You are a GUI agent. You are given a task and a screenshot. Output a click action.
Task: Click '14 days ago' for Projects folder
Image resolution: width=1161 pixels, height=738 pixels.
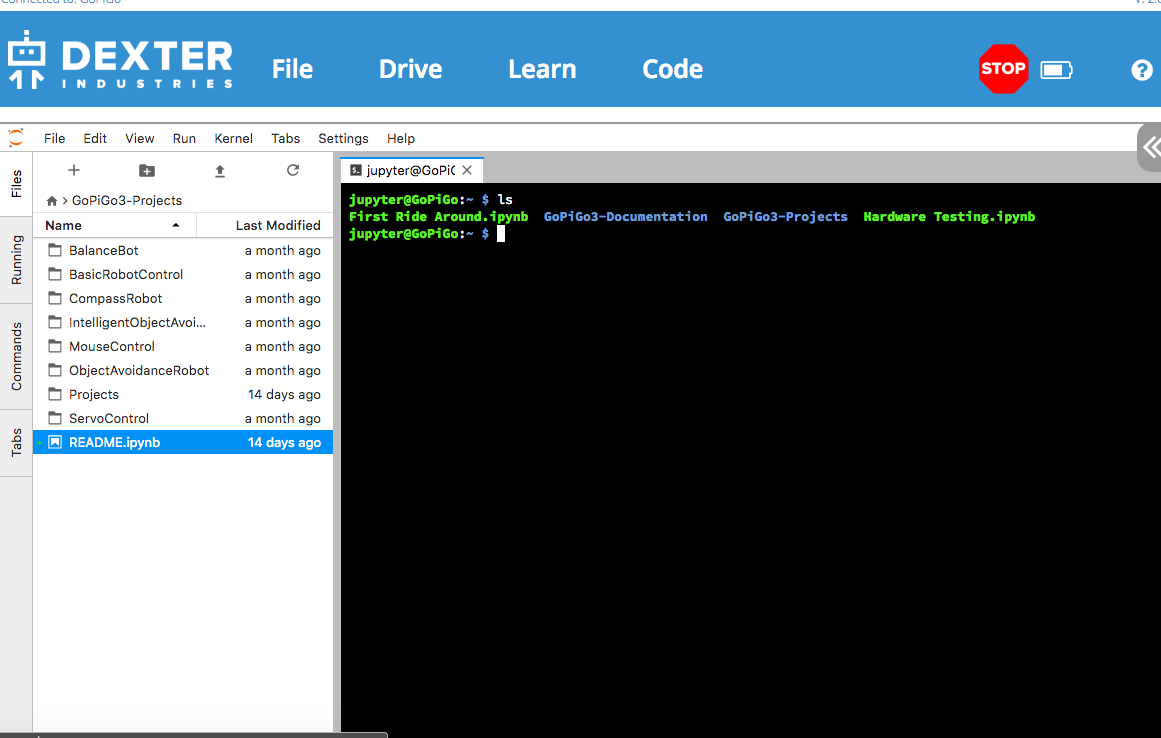click(x=284, y=395)
